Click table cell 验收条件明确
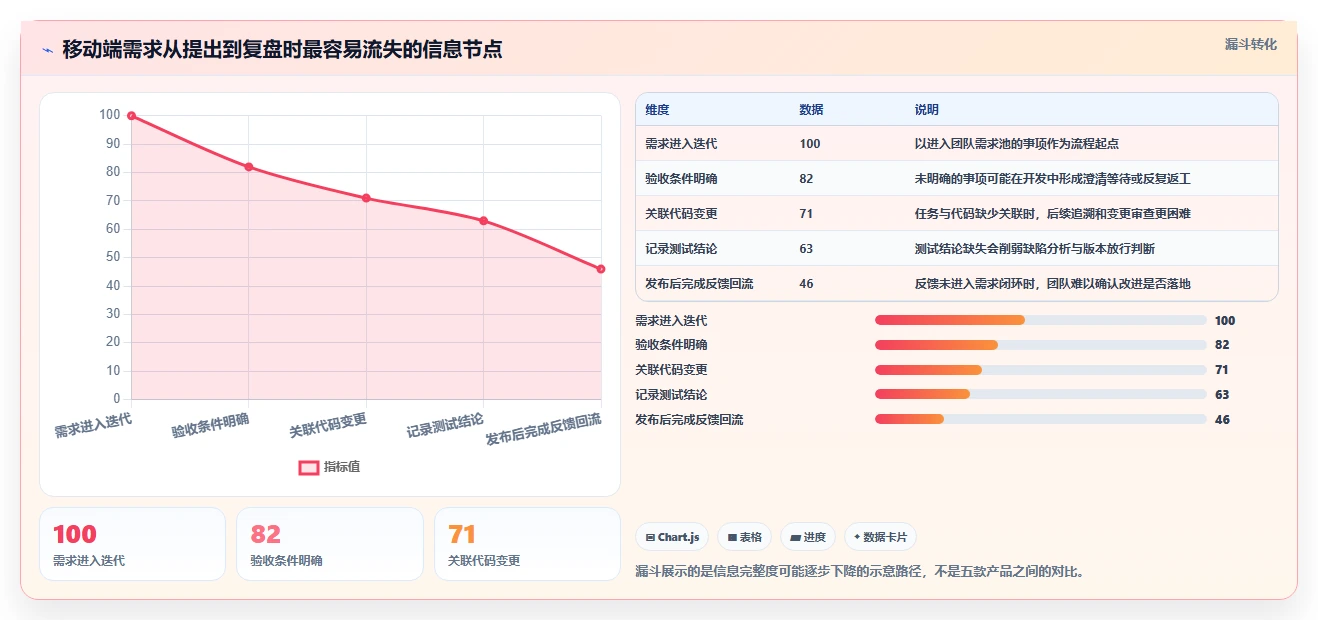Image resolution: width=1318 pixels, height=620 pixels. (681, 179)
